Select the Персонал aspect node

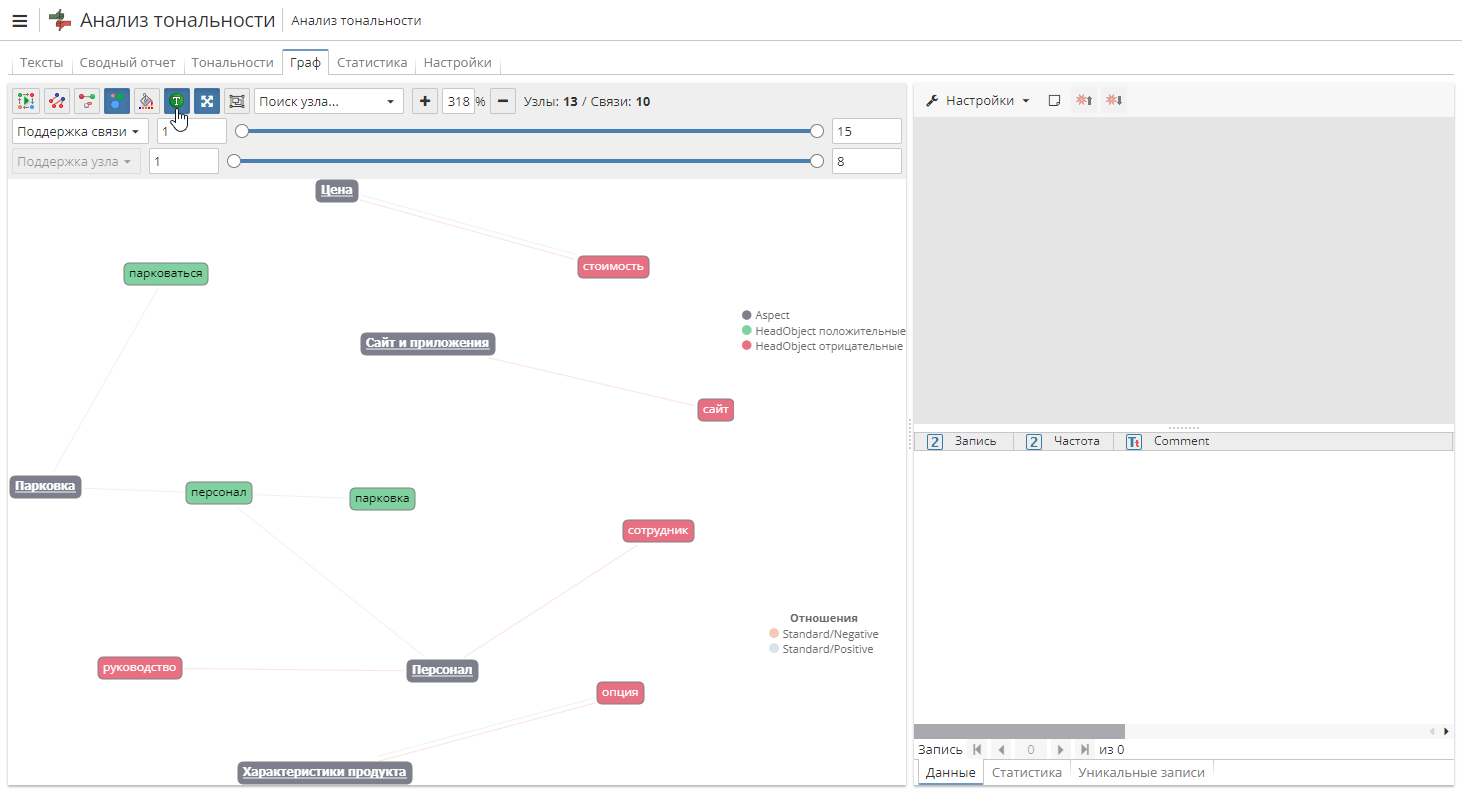442,670
